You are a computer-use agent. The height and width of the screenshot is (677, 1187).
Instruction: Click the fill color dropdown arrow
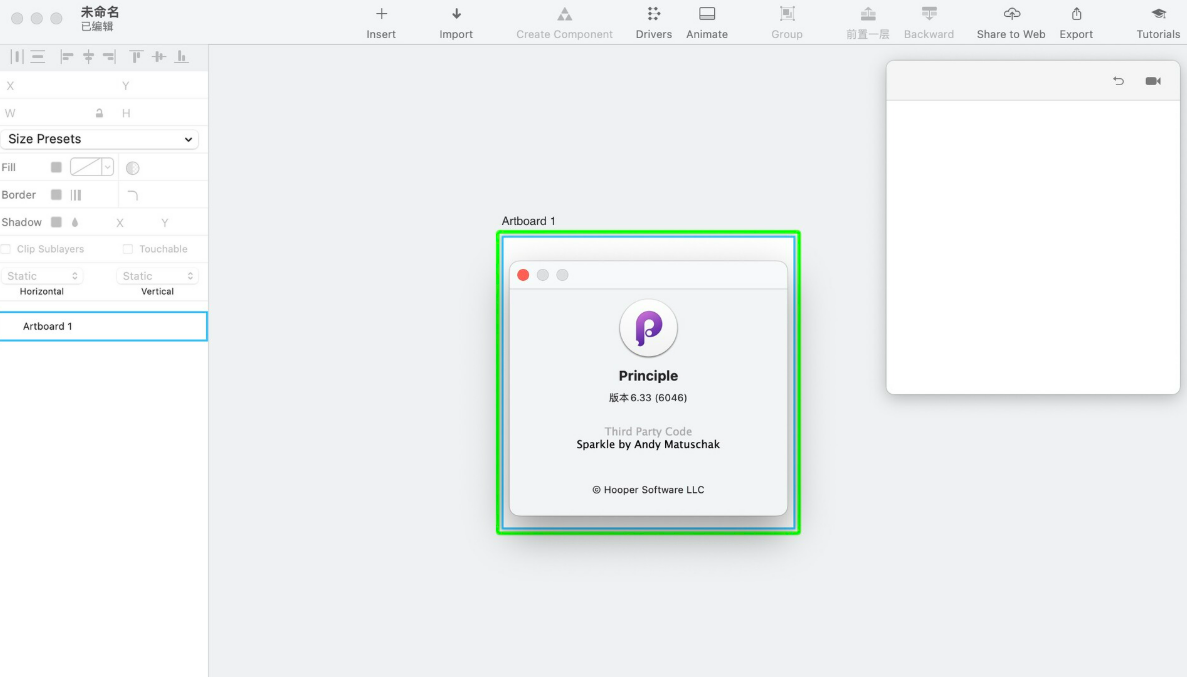[x=107, y=167]
